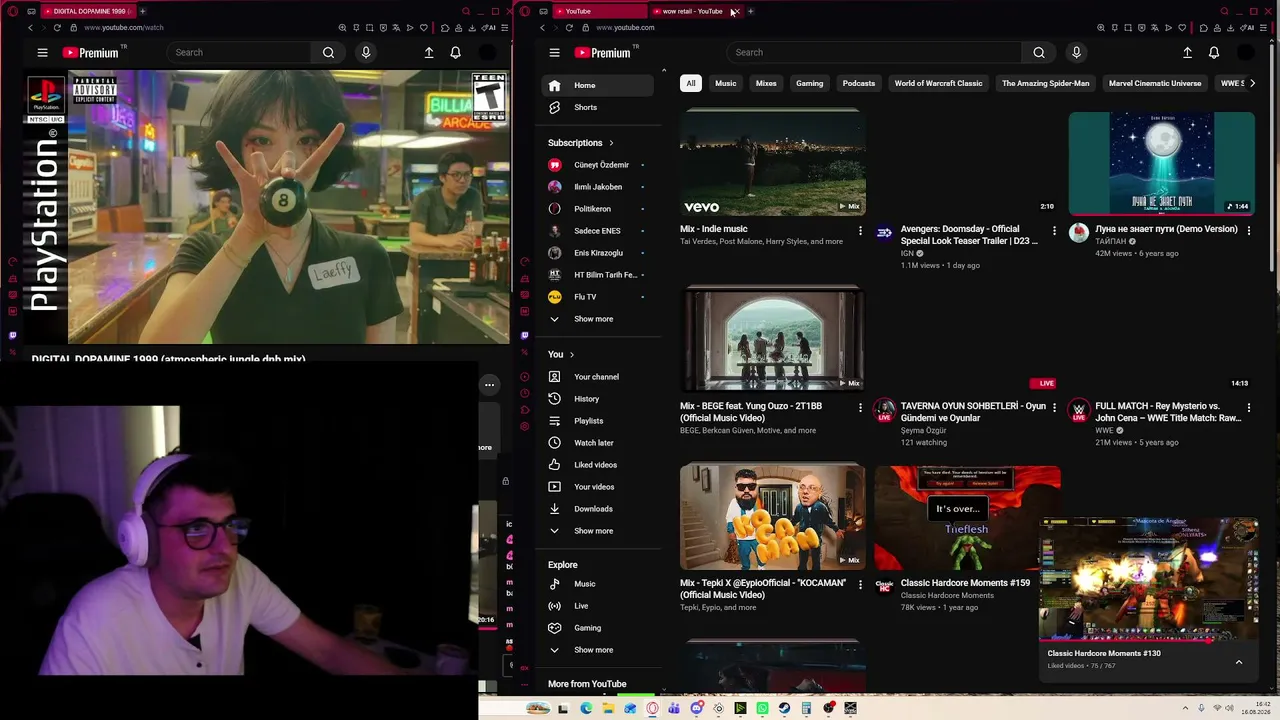Click YouTube Premium logo in right window

tap(602, 53)
